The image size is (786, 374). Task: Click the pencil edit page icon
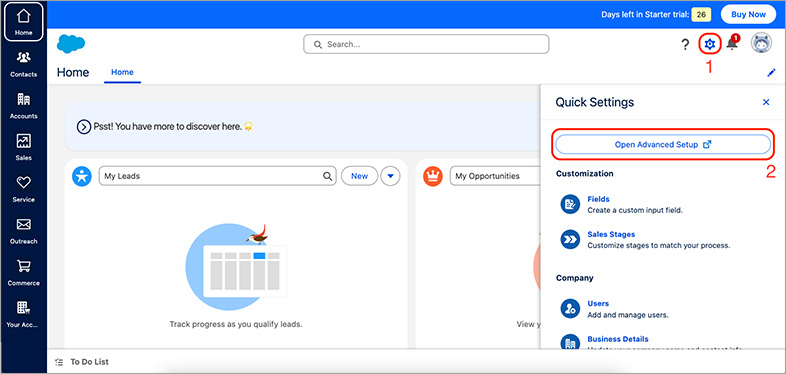pos(771,73)
